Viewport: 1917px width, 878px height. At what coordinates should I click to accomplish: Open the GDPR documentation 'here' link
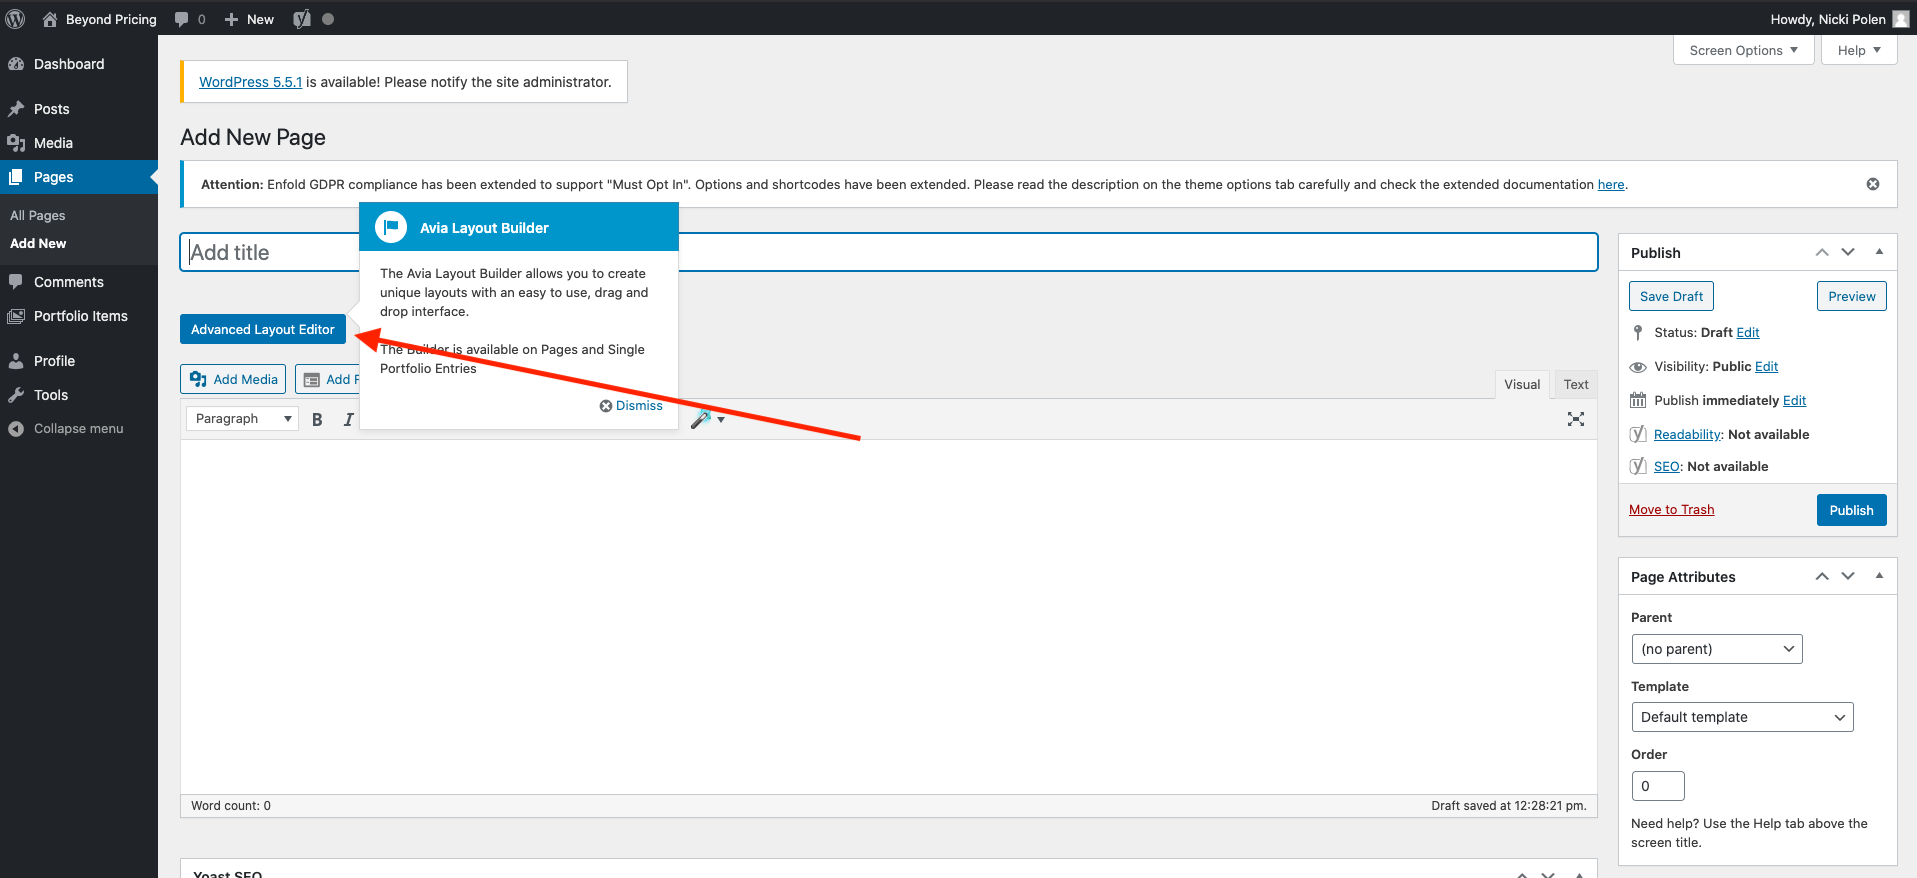coord(1611,184)
